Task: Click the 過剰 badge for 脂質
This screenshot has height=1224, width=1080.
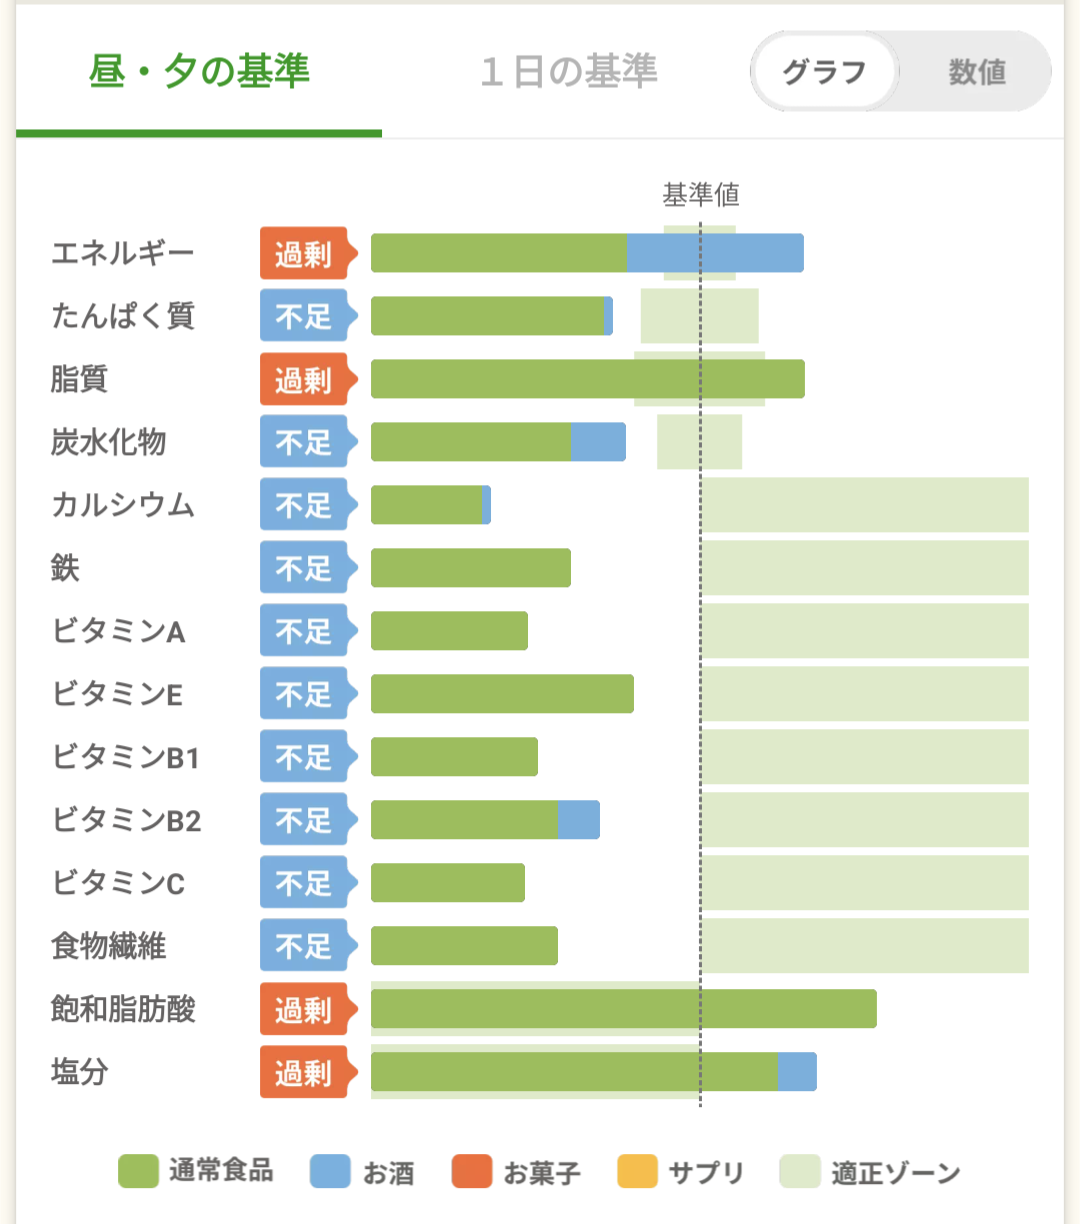Action: 304,380
